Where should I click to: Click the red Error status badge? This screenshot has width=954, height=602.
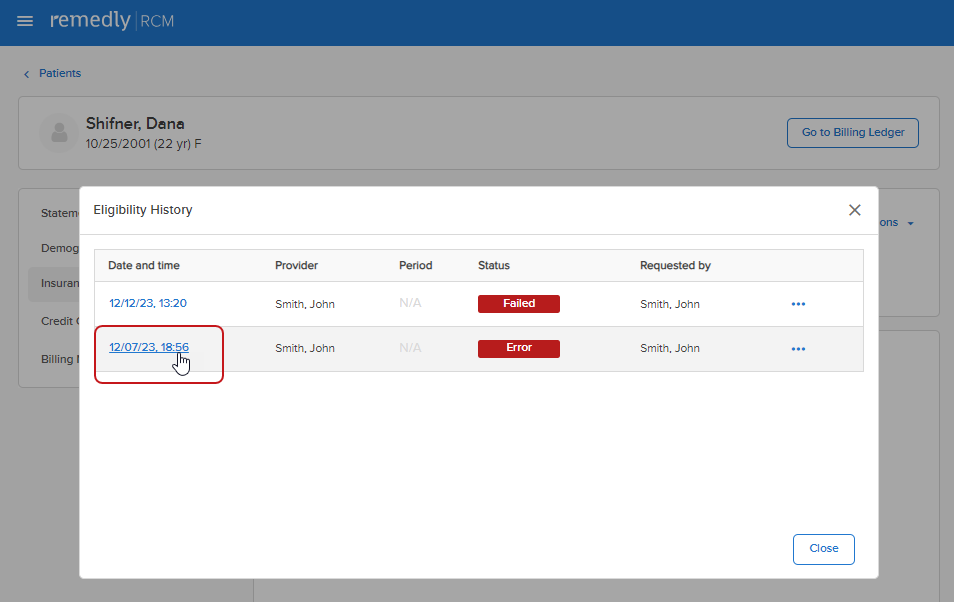(x=518, y=349)
